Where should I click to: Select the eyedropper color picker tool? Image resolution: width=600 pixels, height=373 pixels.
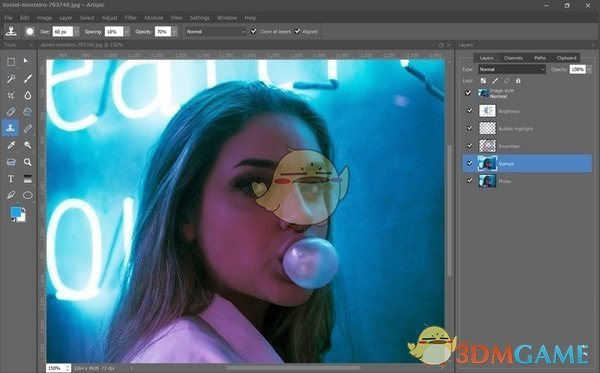(x=11, y=145)
